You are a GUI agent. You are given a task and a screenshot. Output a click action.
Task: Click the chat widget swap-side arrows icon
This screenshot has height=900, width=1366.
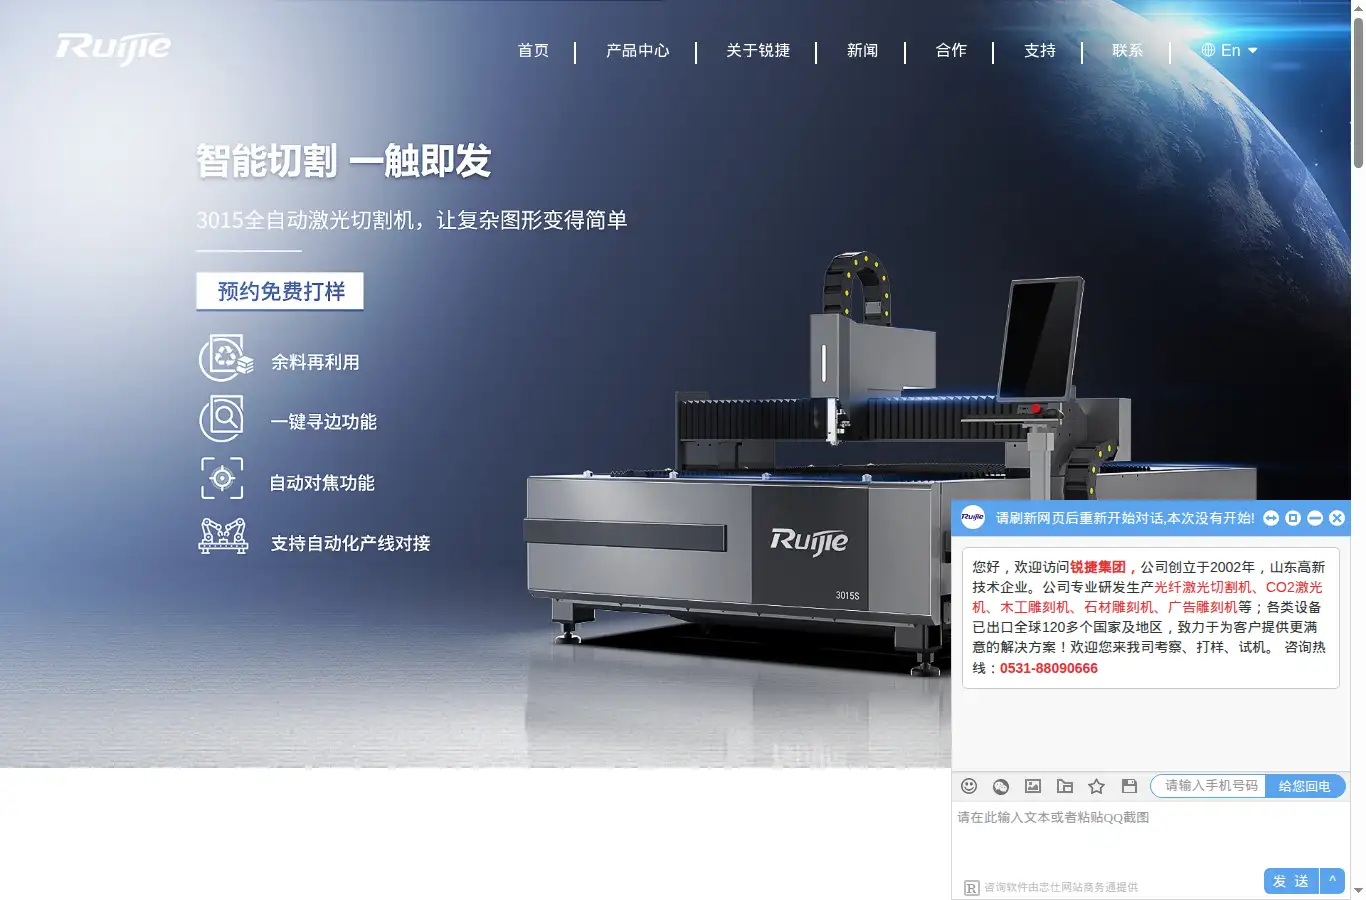click(1271, 518)
